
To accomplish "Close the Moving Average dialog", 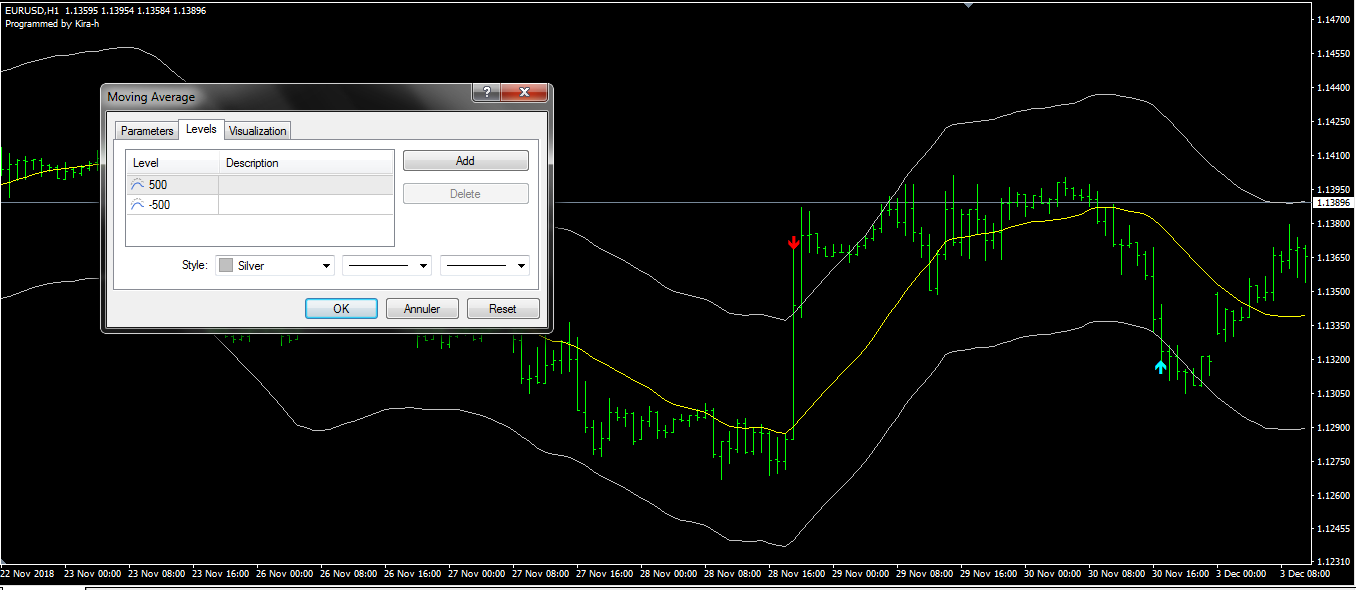I will click(524, 93).
